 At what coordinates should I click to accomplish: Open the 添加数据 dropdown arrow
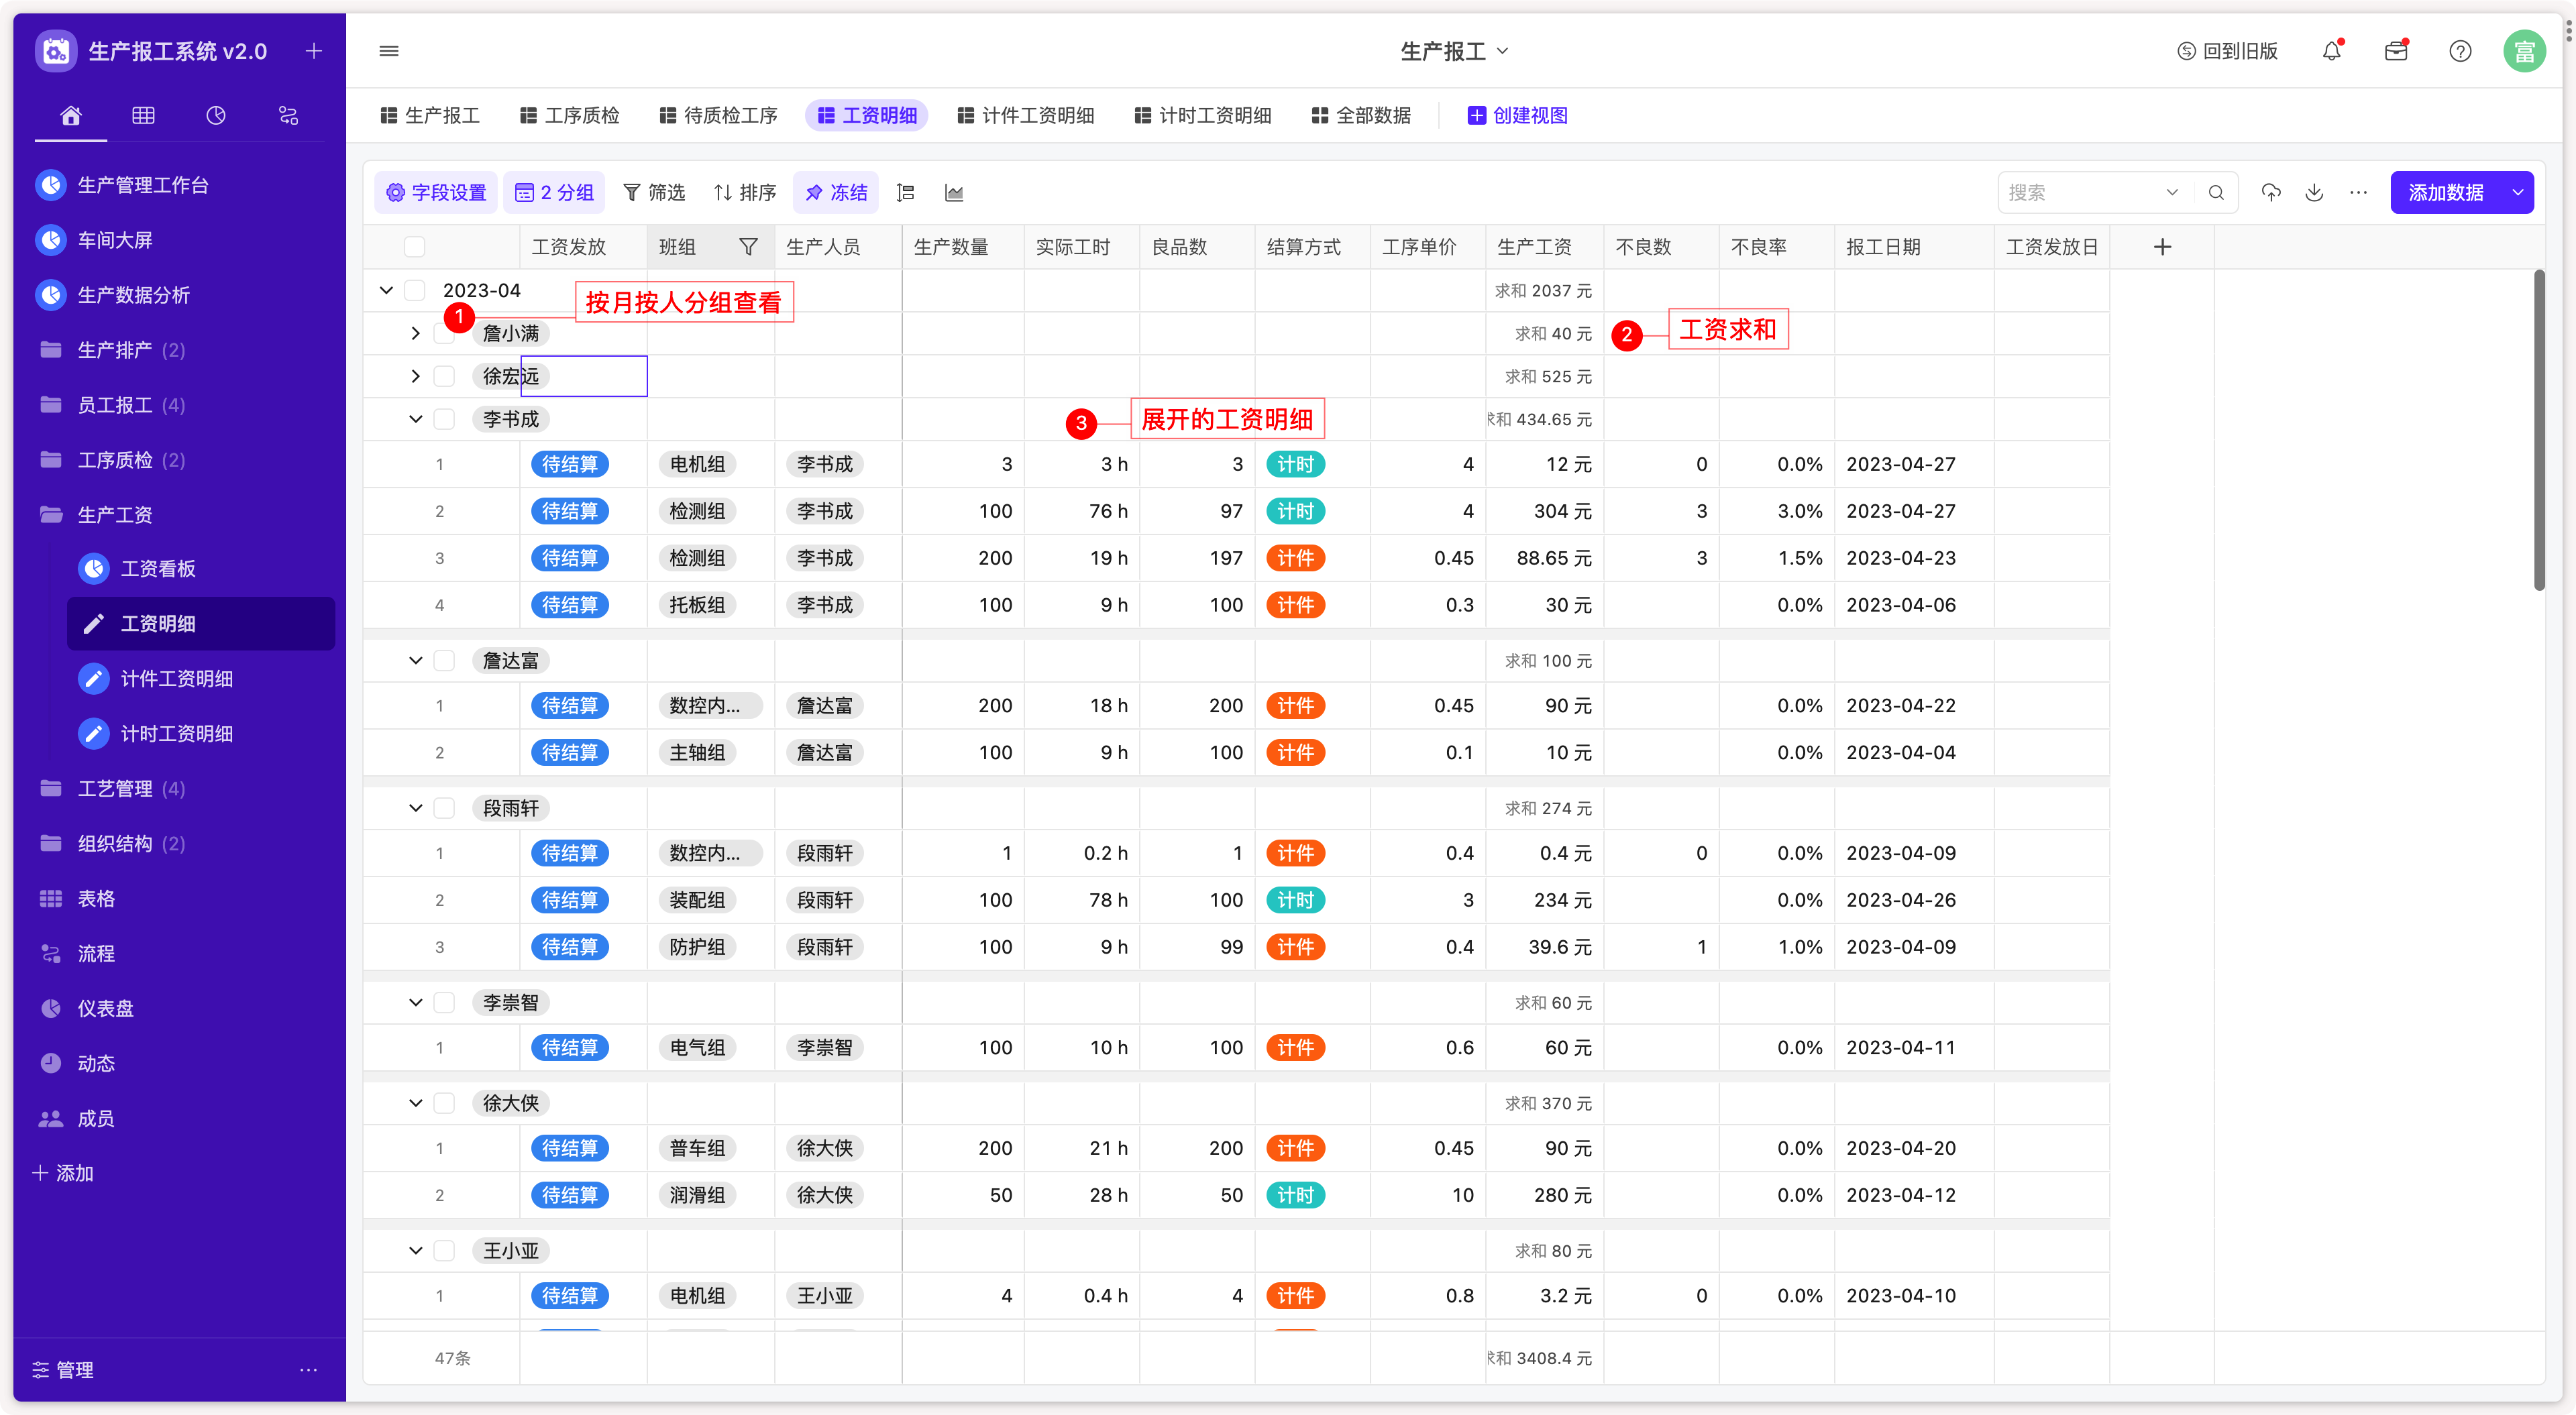[x=2517, y=193]
